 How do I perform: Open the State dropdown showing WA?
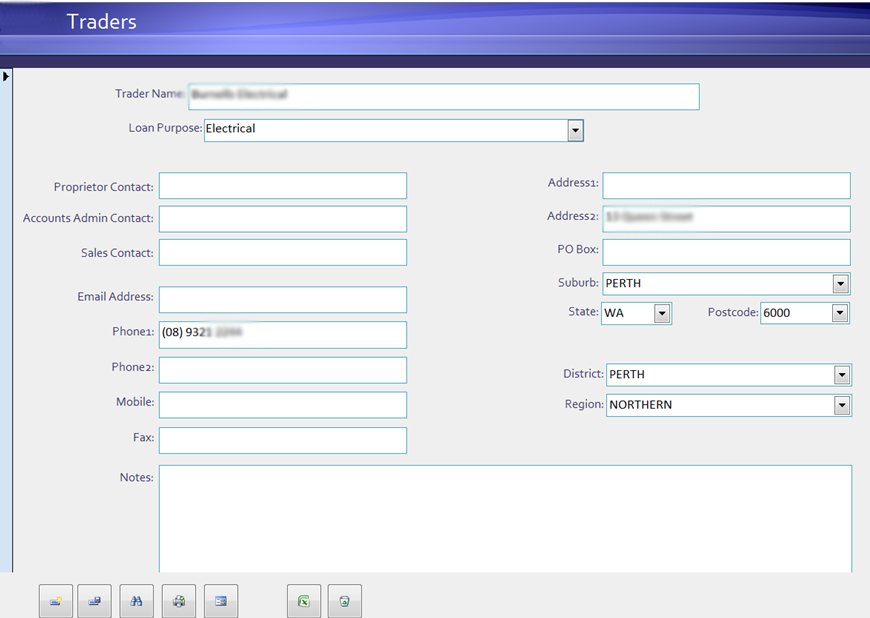click(662, 313)
